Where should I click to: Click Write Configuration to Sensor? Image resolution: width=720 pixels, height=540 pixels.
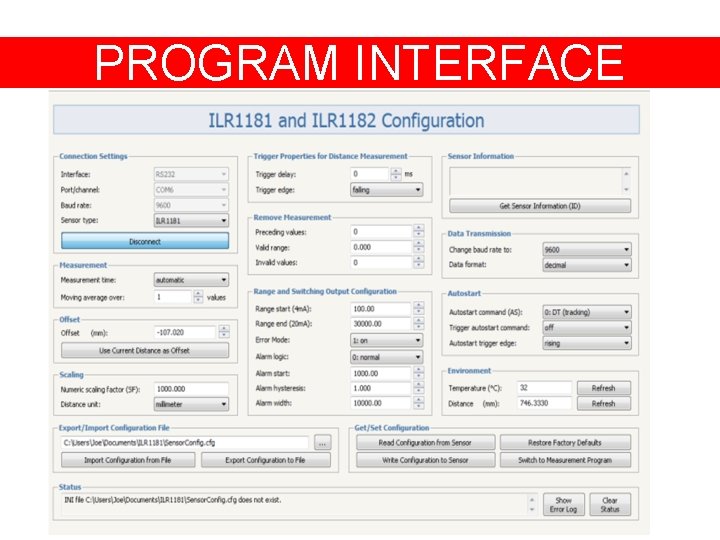(x=425, y=460)
